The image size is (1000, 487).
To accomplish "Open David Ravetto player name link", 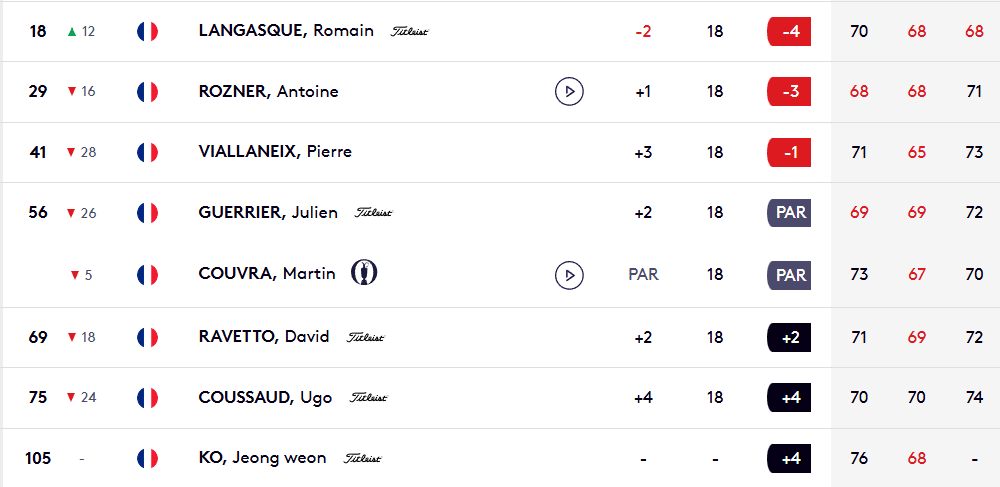I will [264, 337].
